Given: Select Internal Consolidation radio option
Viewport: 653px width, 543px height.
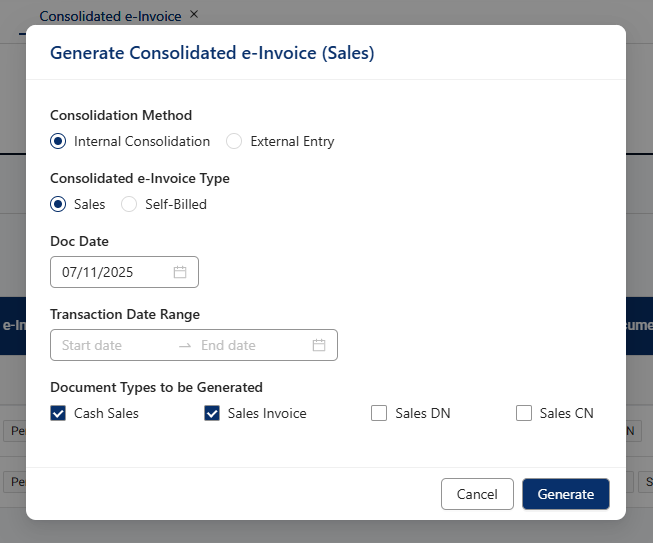Looking at the screenshot, I should (x=58, y=141).
